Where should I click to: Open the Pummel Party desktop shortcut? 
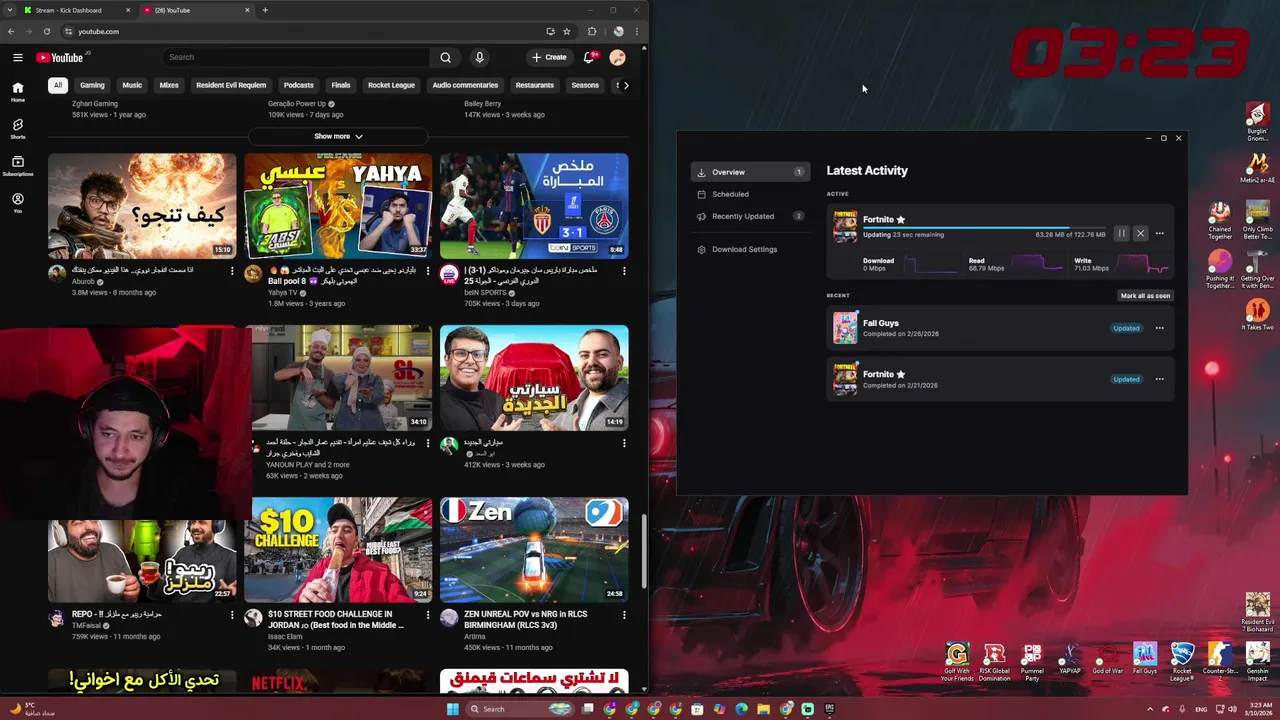[x=1032, y=661]
